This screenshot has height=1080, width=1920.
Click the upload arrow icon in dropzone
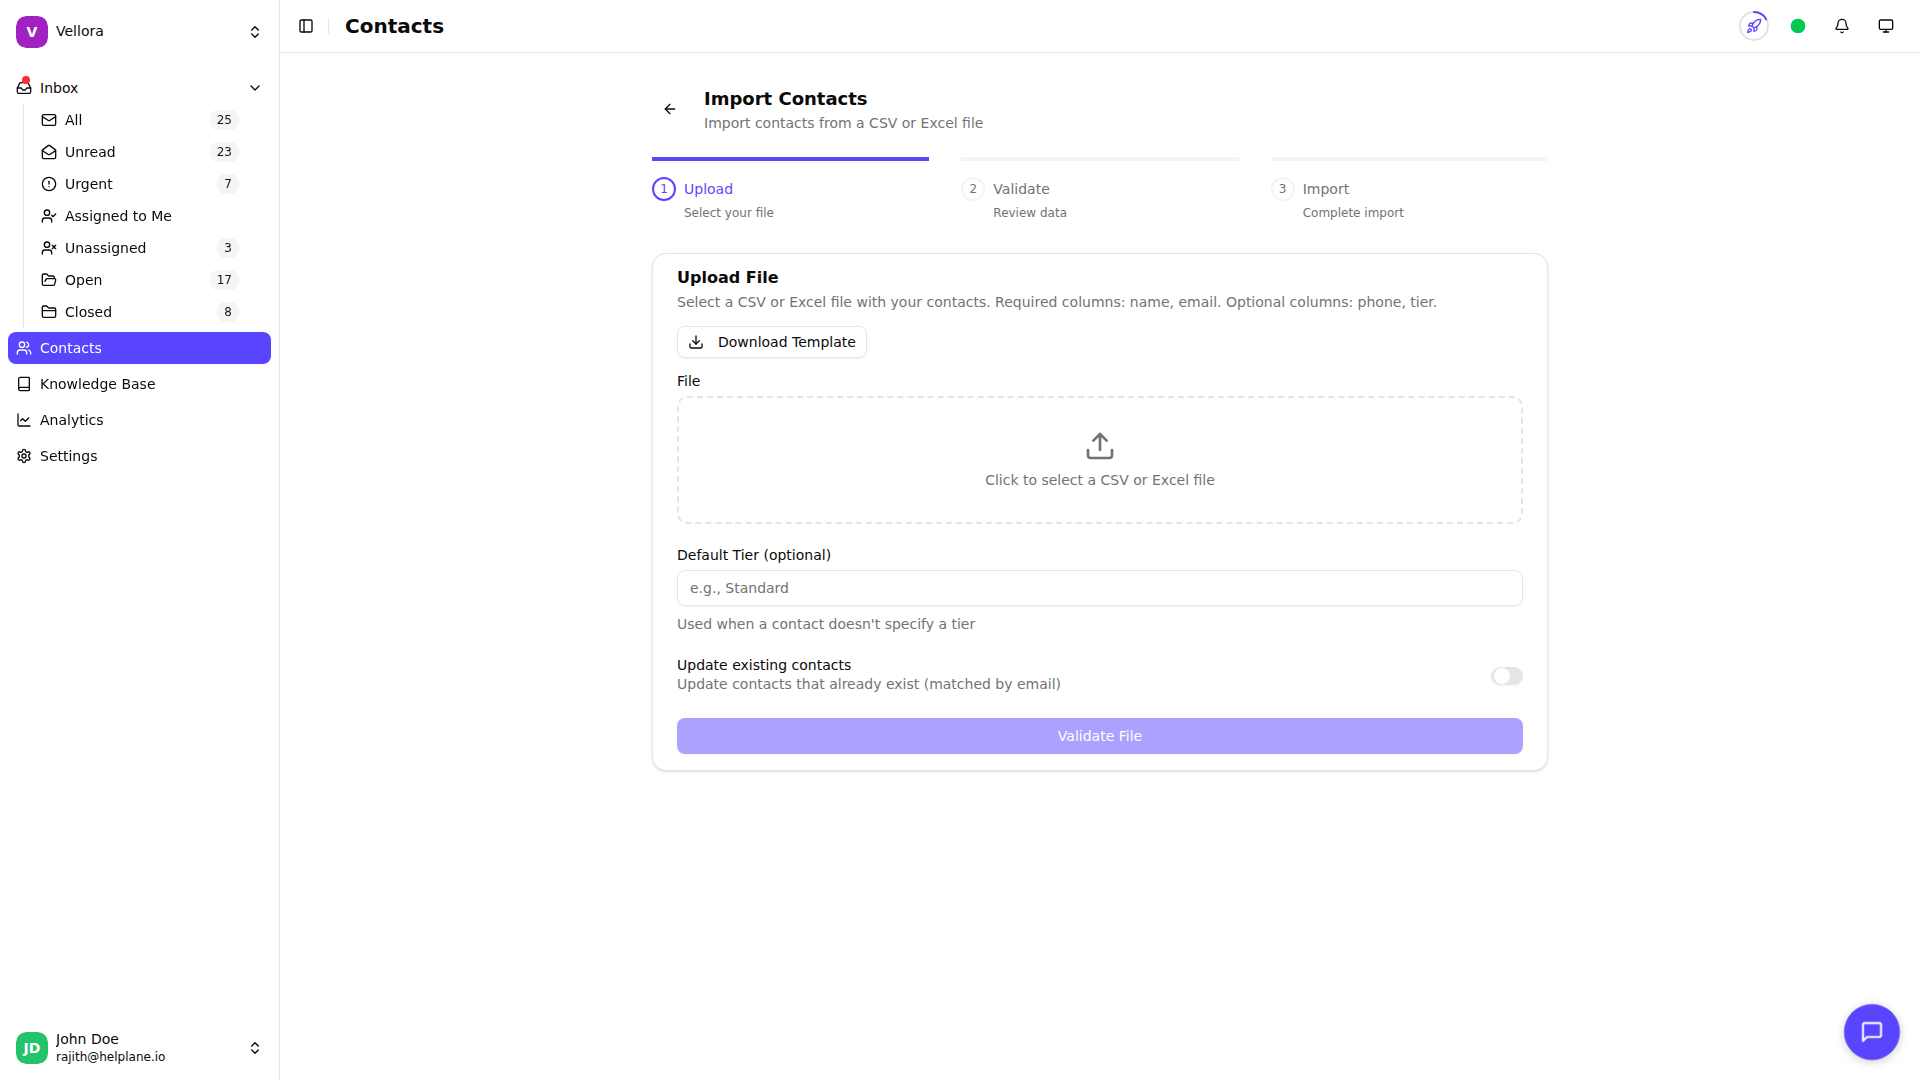pyautogui.click(x=1100, y=445)
